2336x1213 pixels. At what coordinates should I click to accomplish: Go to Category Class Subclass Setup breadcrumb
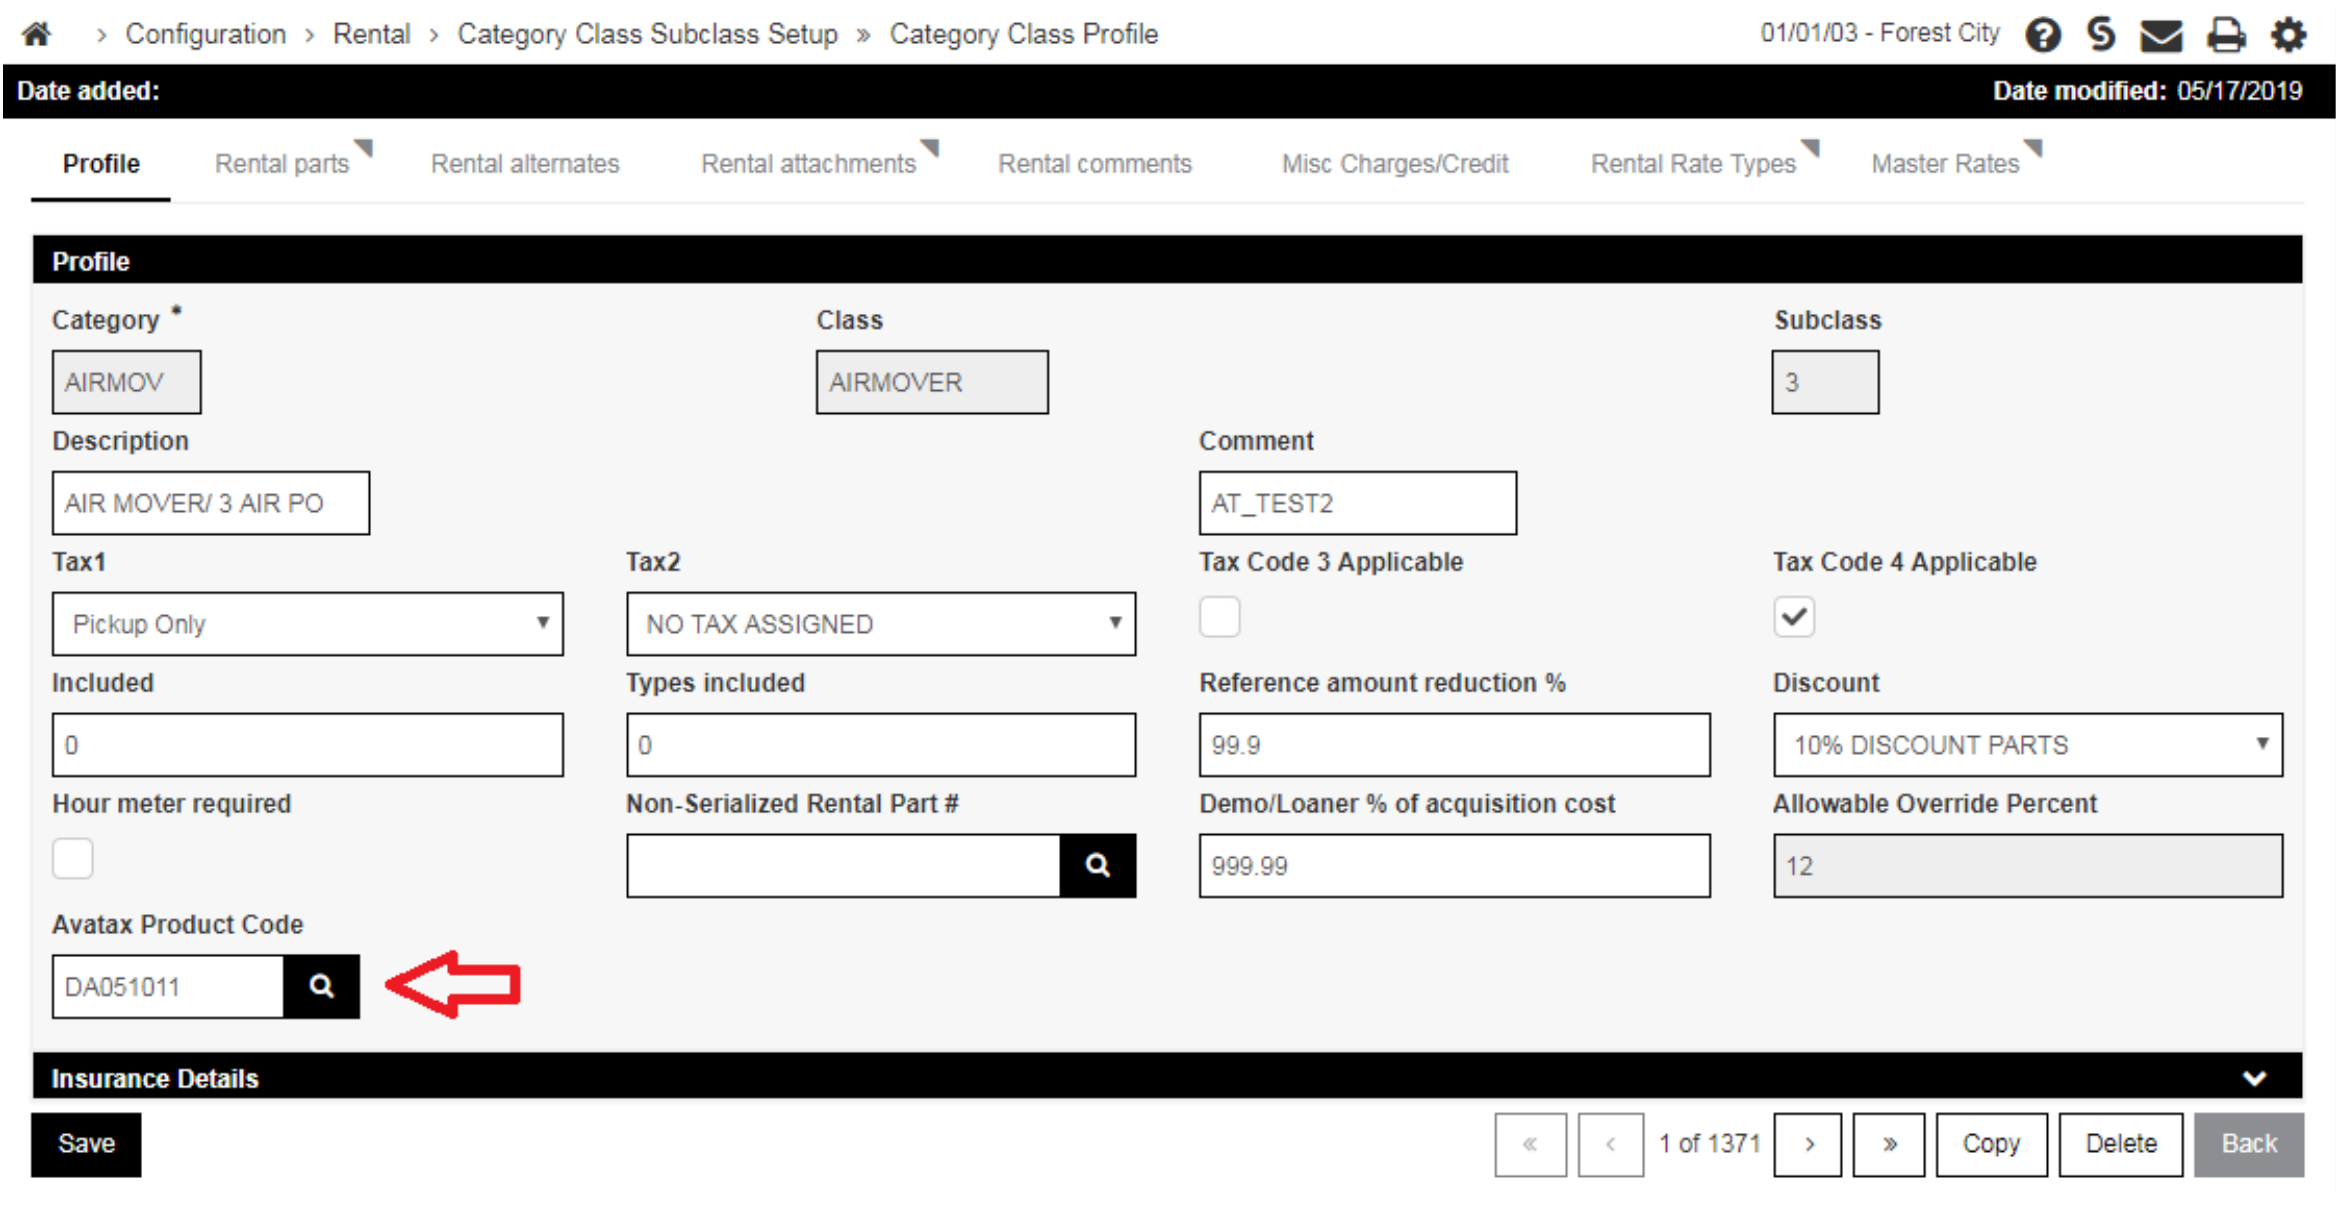[x=647, y=34]
